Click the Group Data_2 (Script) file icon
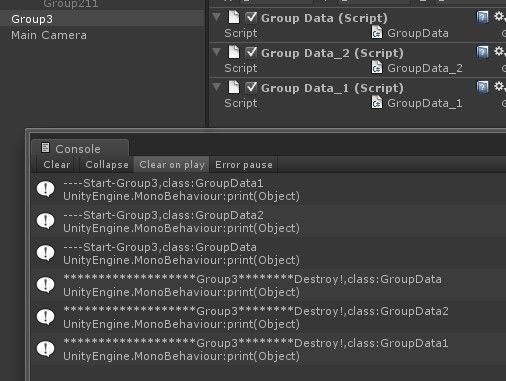The width and height of the screenshot is (506, 381). [234, 52]
